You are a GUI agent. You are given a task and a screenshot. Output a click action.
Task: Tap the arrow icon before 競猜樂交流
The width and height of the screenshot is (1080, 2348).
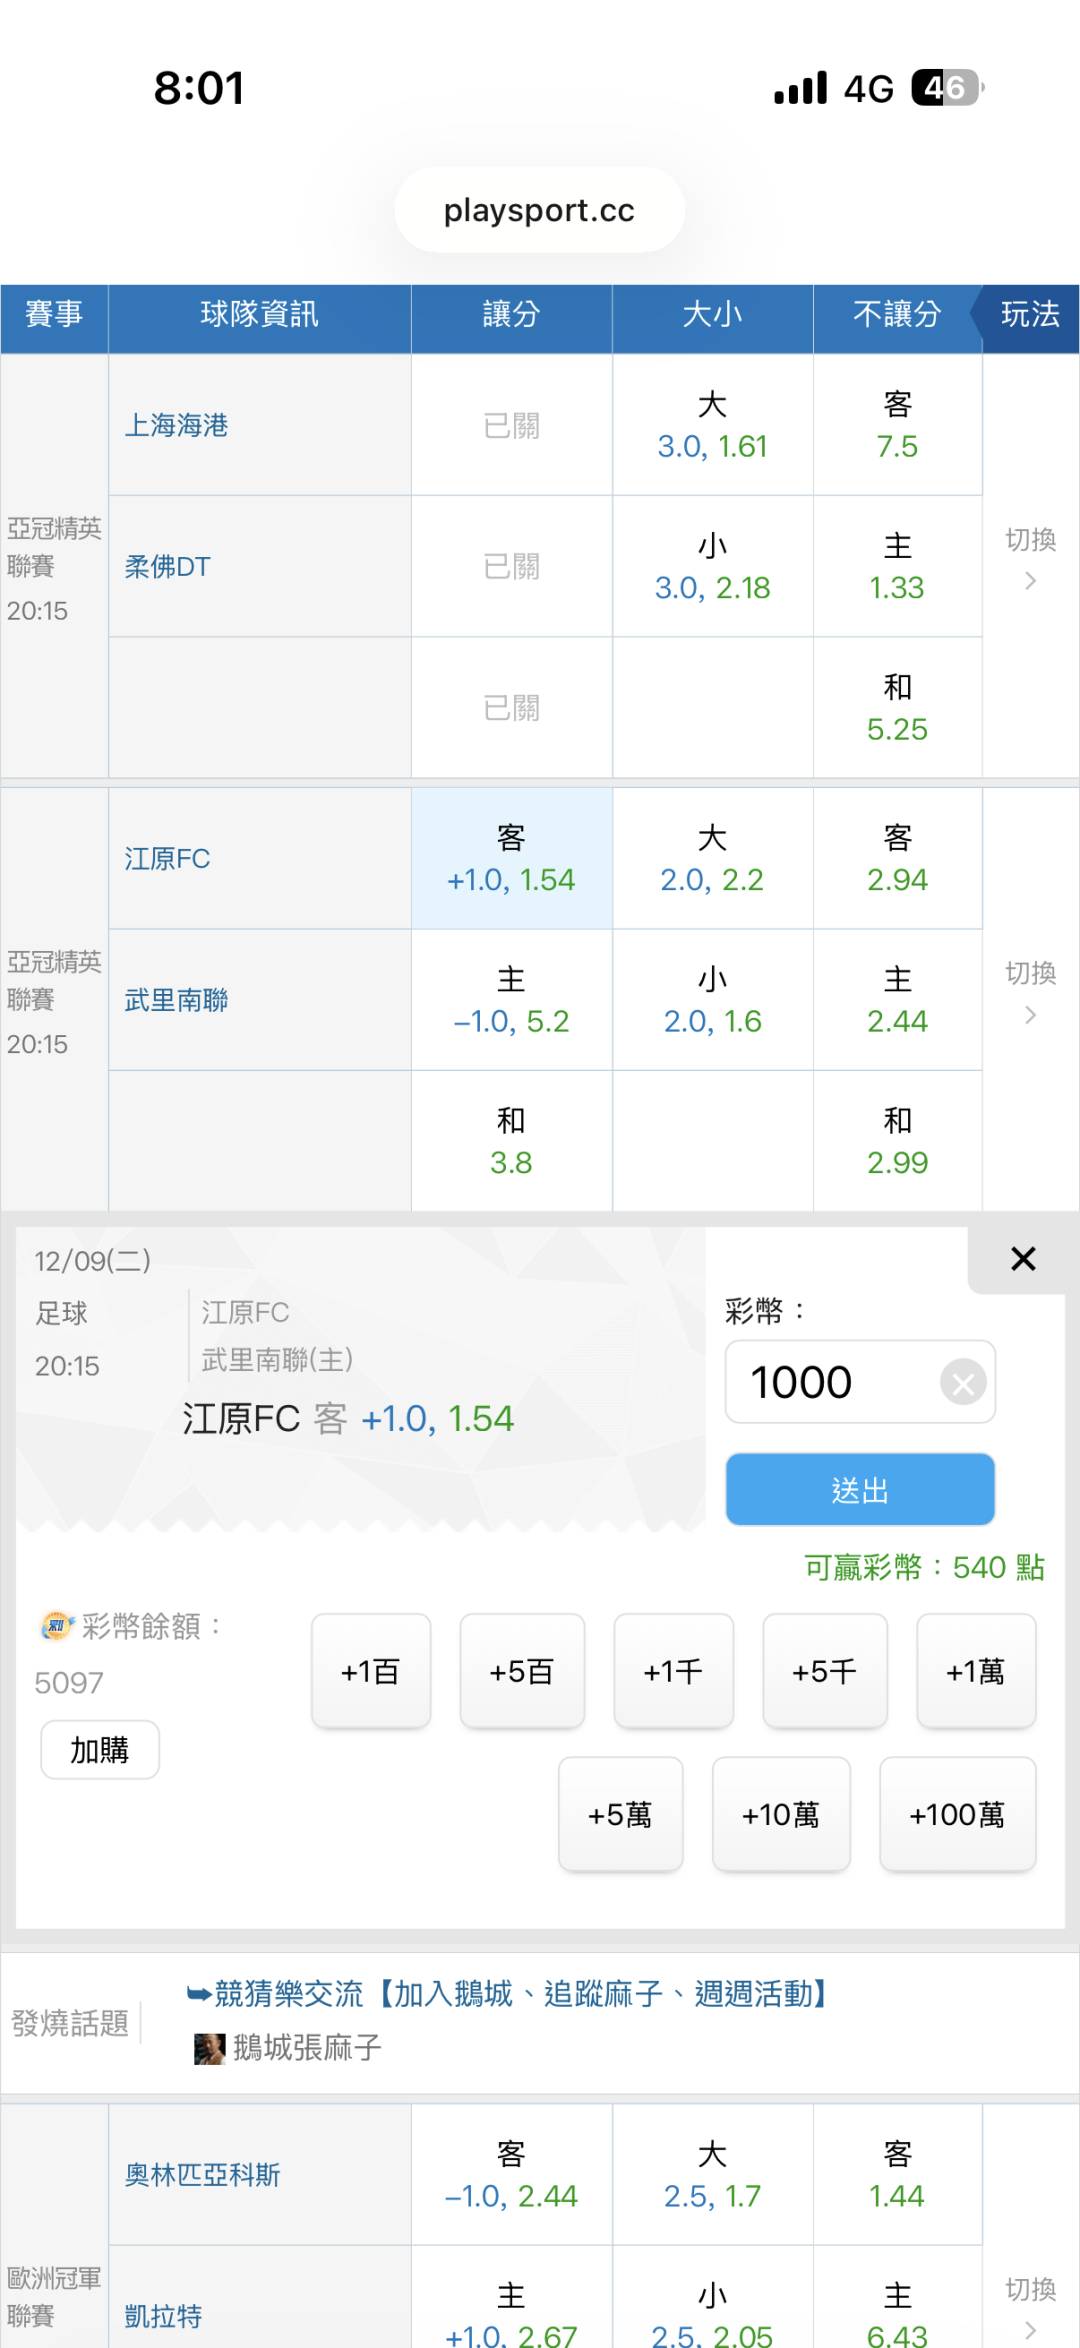point(199,1994)
